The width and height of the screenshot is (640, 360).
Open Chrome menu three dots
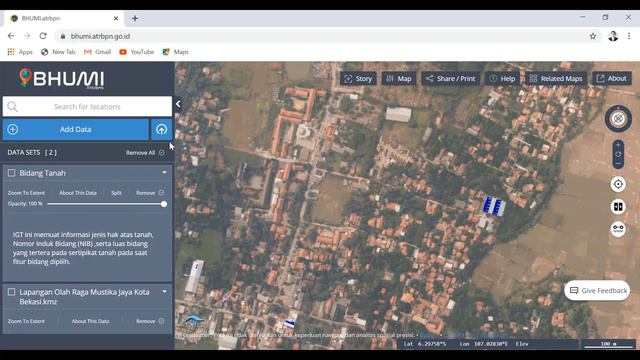click(629, 36)
